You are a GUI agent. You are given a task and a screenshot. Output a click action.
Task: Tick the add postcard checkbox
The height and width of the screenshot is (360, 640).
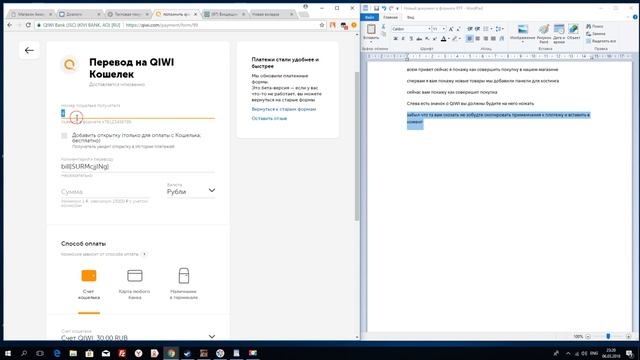64,136
